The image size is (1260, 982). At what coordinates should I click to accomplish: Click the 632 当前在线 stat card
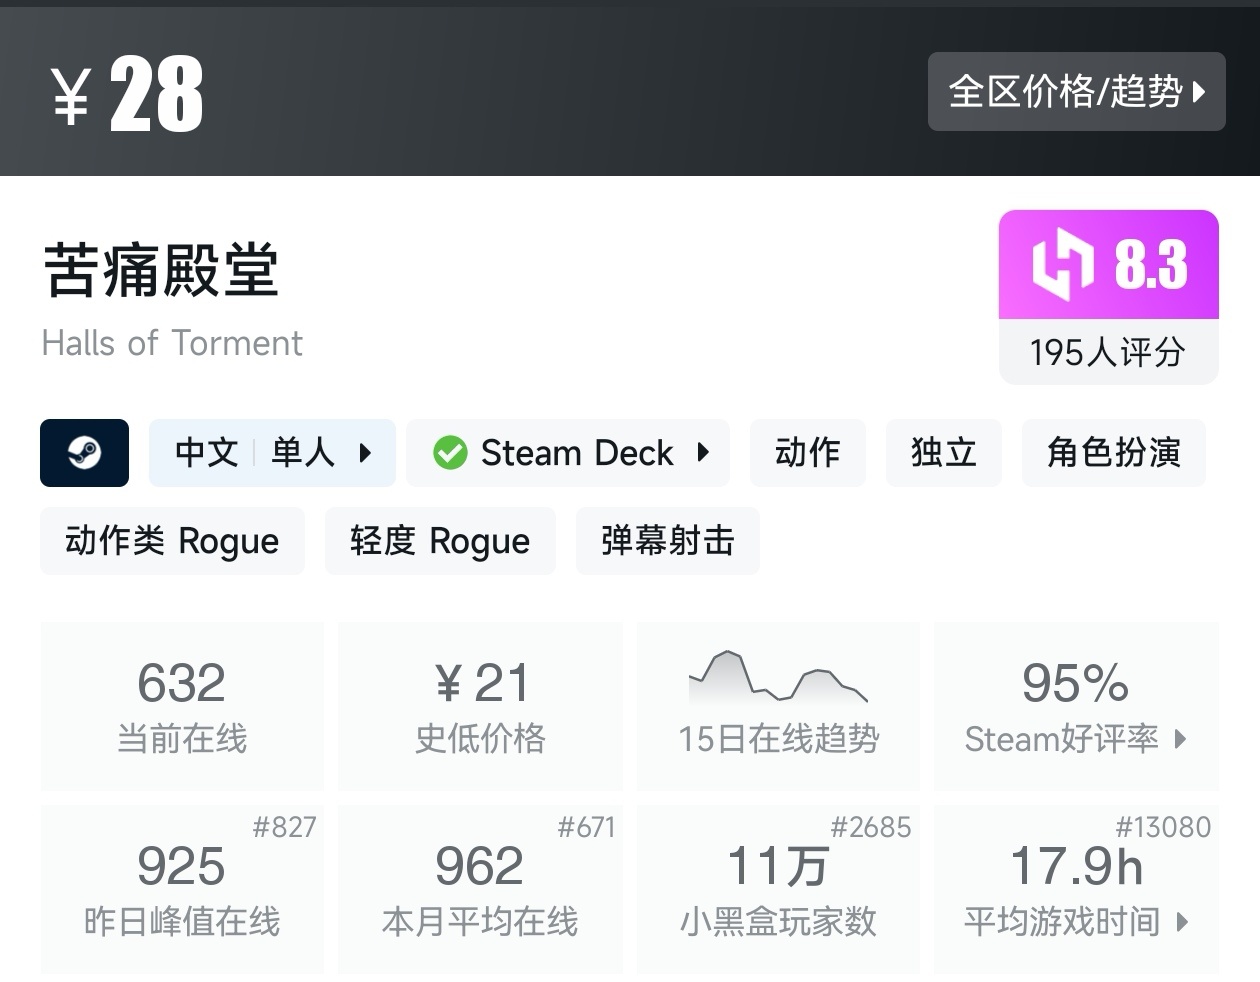[182, 706]
